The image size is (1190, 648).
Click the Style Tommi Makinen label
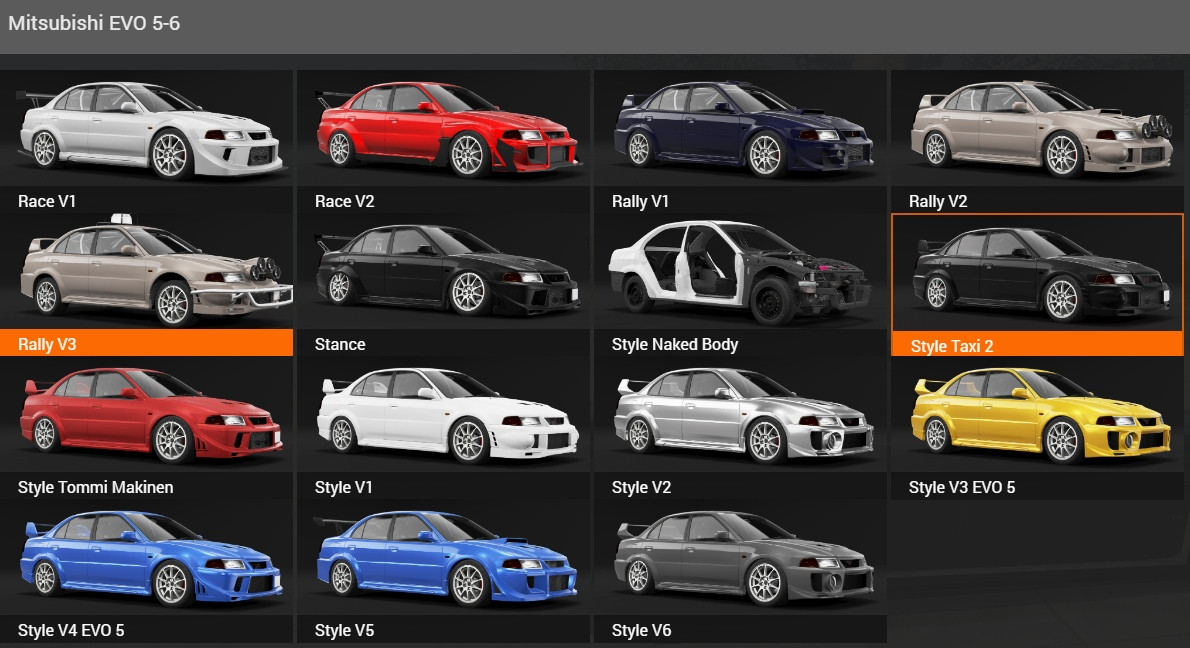(x=96, y=487)
